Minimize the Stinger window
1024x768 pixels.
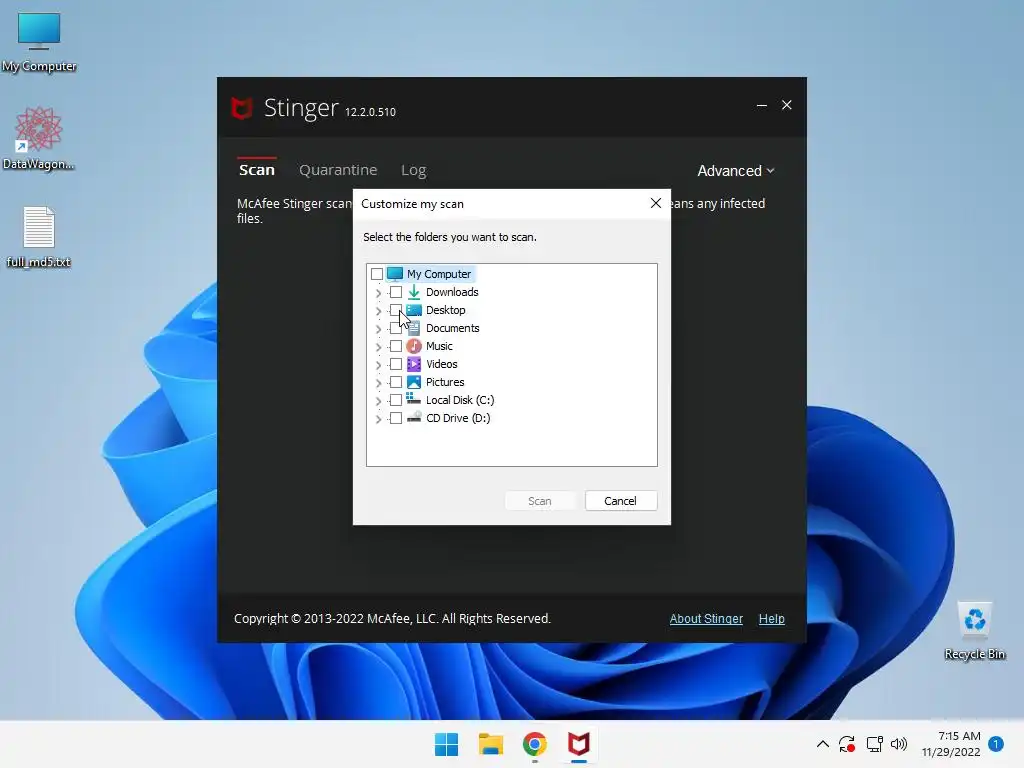761,105
